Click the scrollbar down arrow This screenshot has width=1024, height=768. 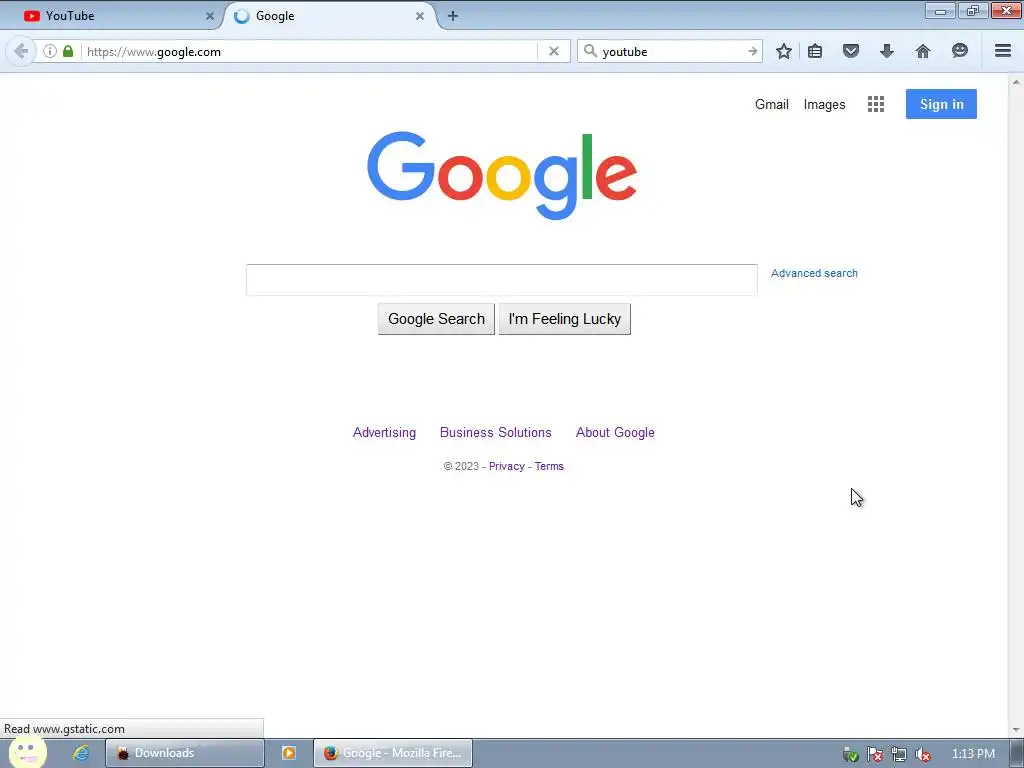click(1016, 729)
